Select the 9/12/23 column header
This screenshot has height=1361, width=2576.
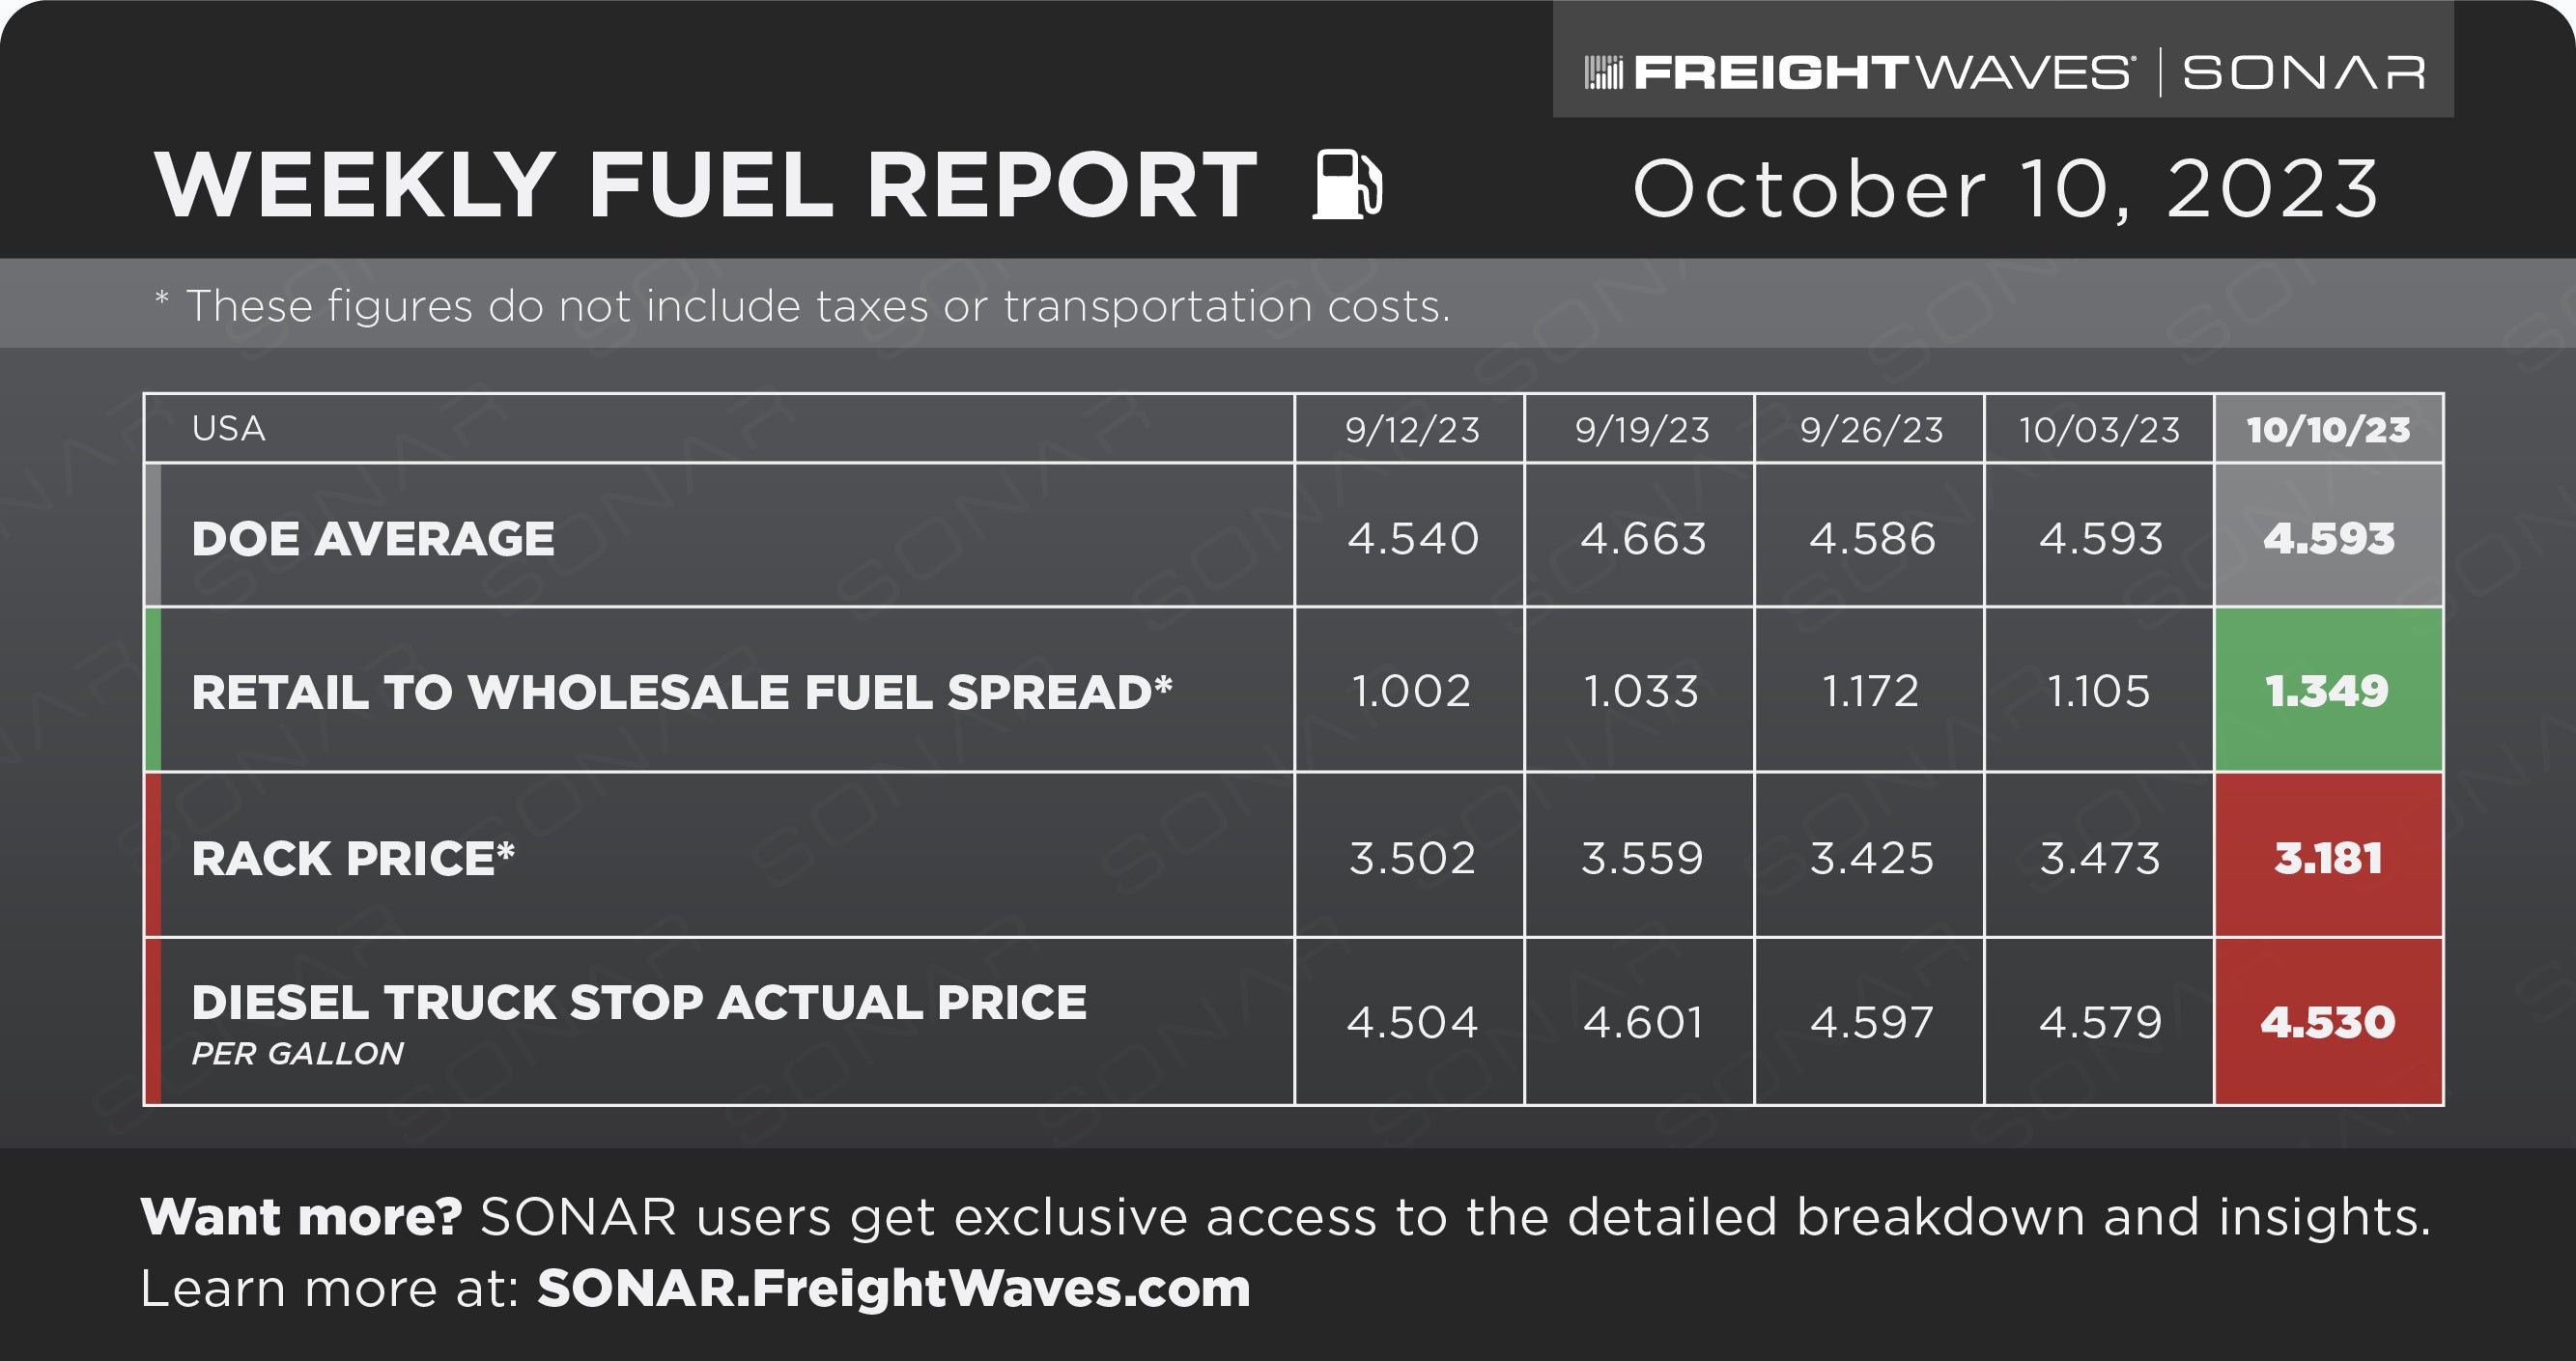click(1410, 430)
